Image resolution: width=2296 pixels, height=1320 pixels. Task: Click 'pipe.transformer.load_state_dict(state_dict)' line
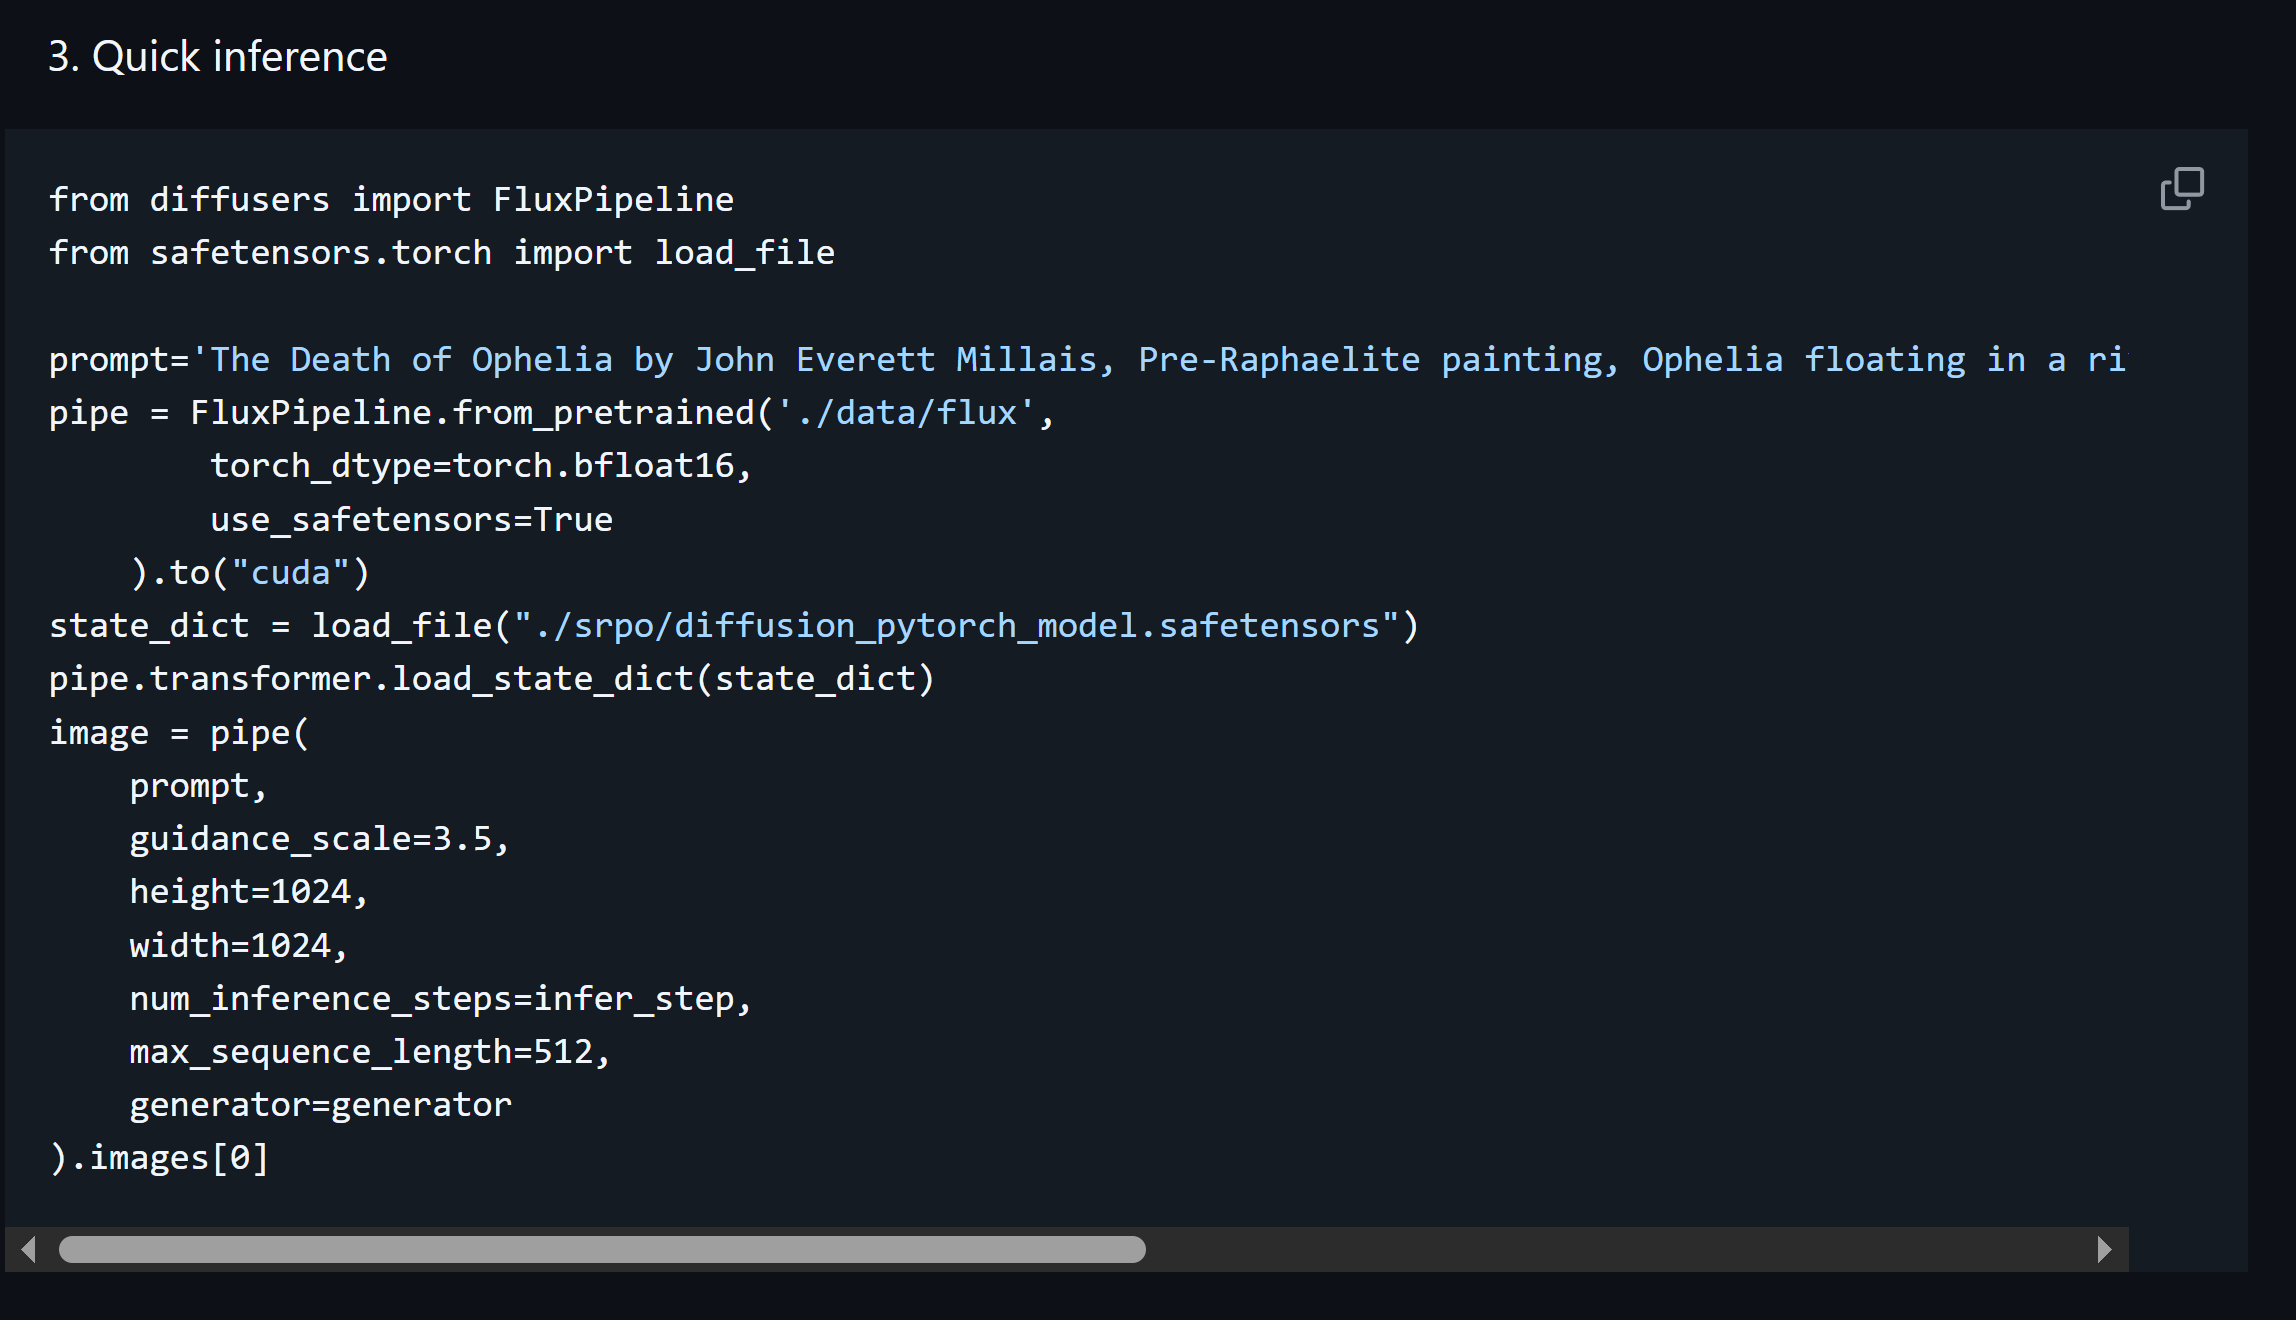492,679
